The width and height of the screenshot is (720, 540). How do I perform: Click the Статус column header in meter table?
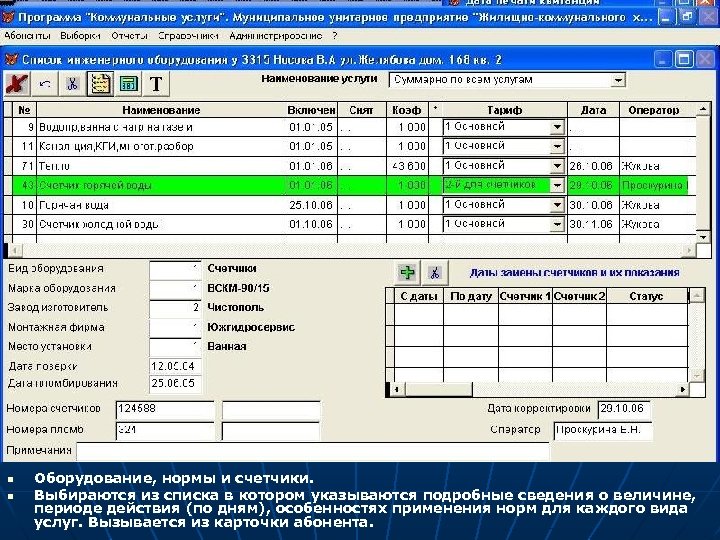pos(647,297)
